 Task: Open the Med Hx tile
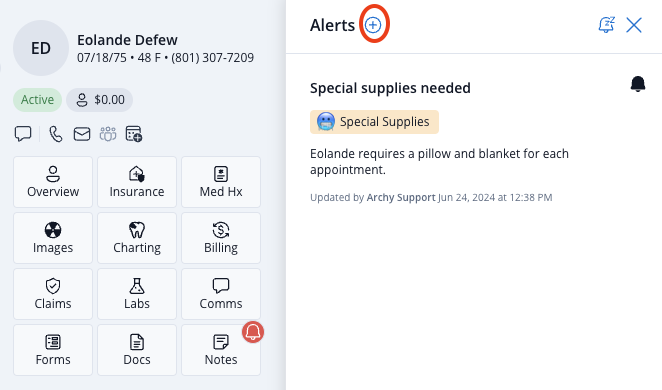(221, 182)
